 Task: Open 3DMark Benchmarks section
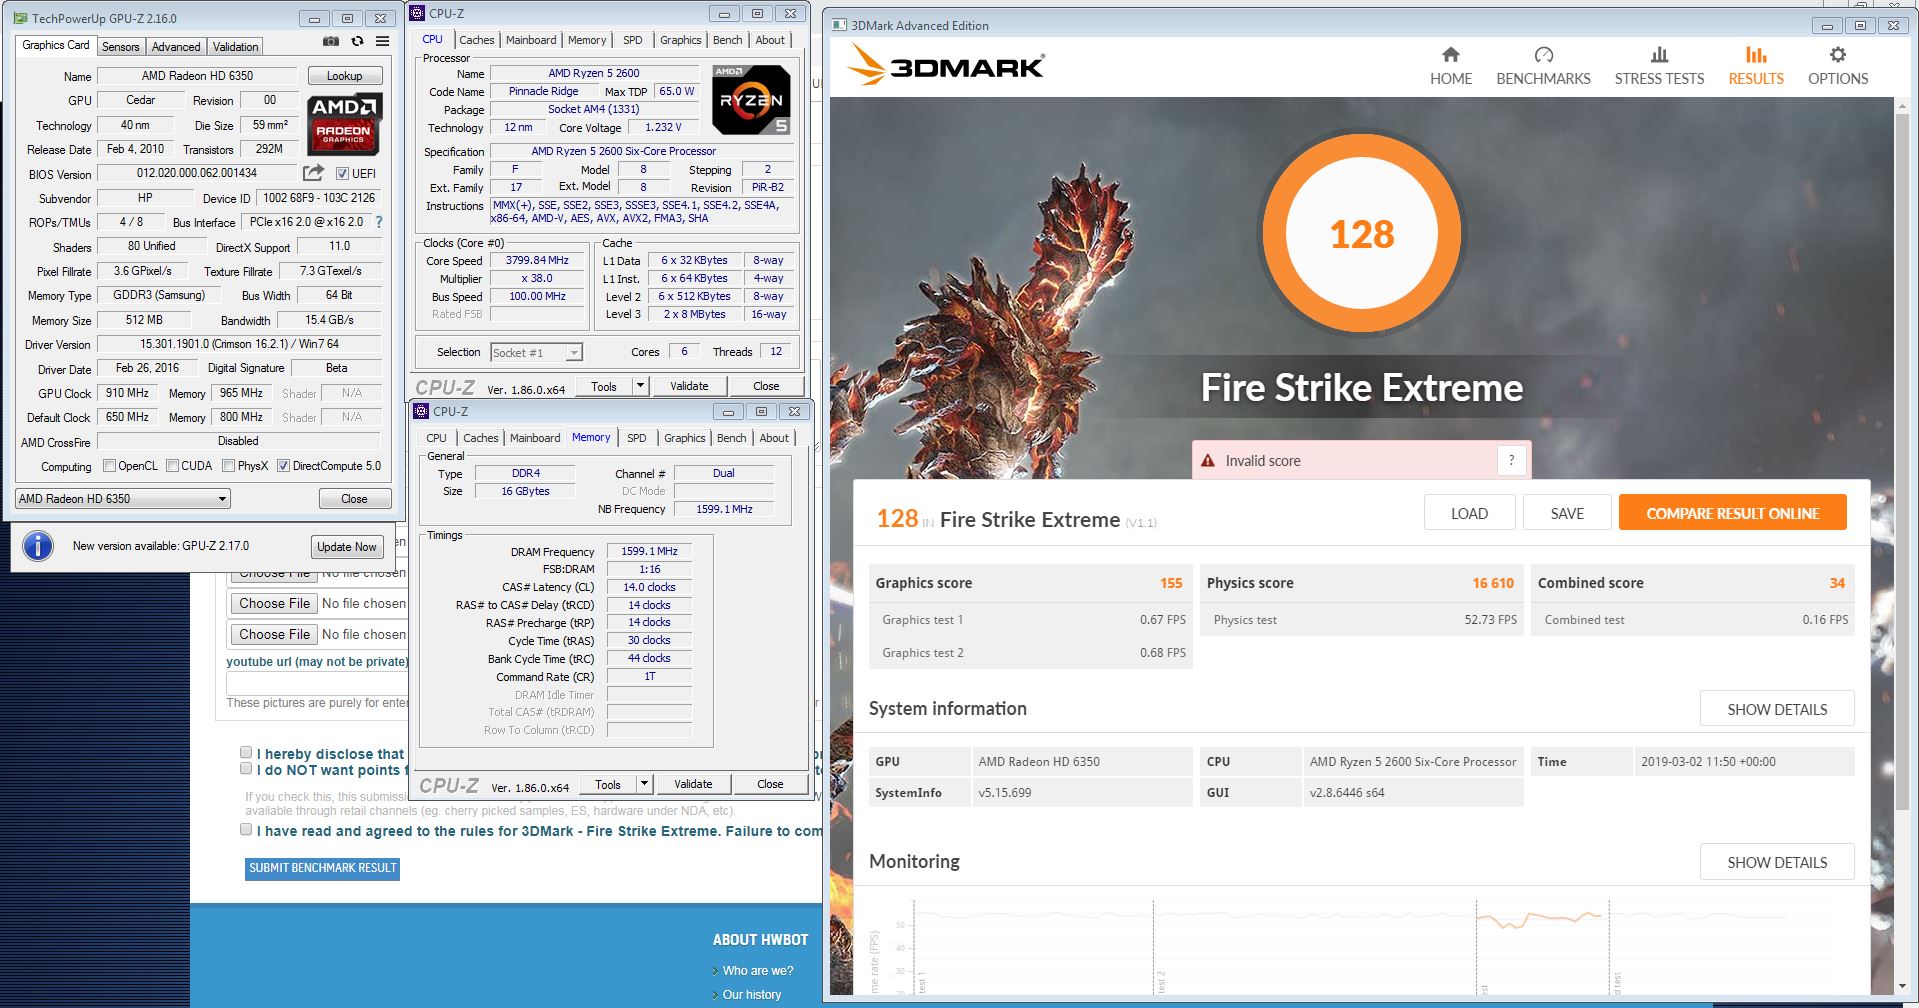point(1543,66)
